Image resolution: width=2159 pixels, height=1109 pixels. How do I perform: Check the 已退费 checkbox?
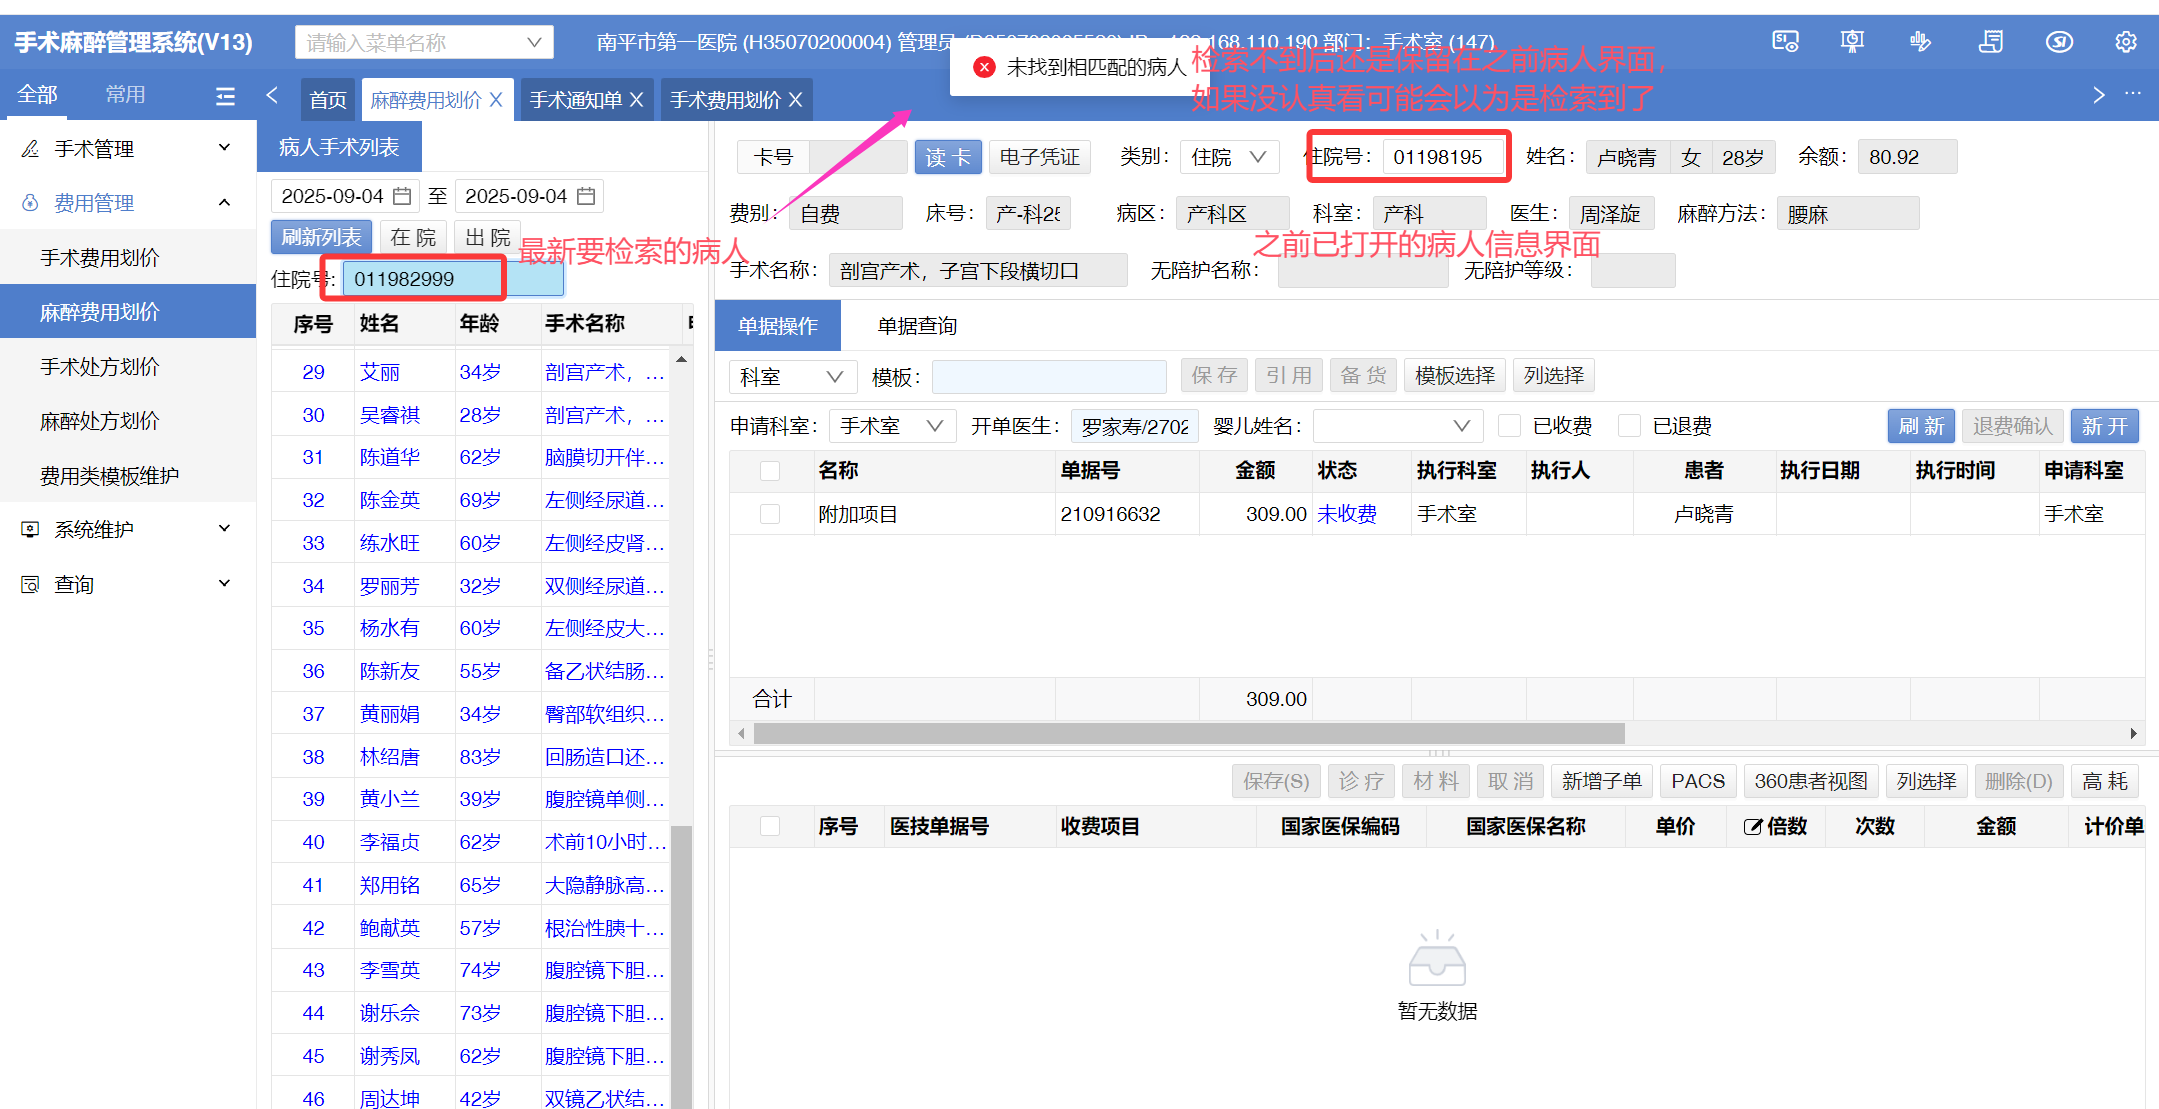(x=1630, y=426)
